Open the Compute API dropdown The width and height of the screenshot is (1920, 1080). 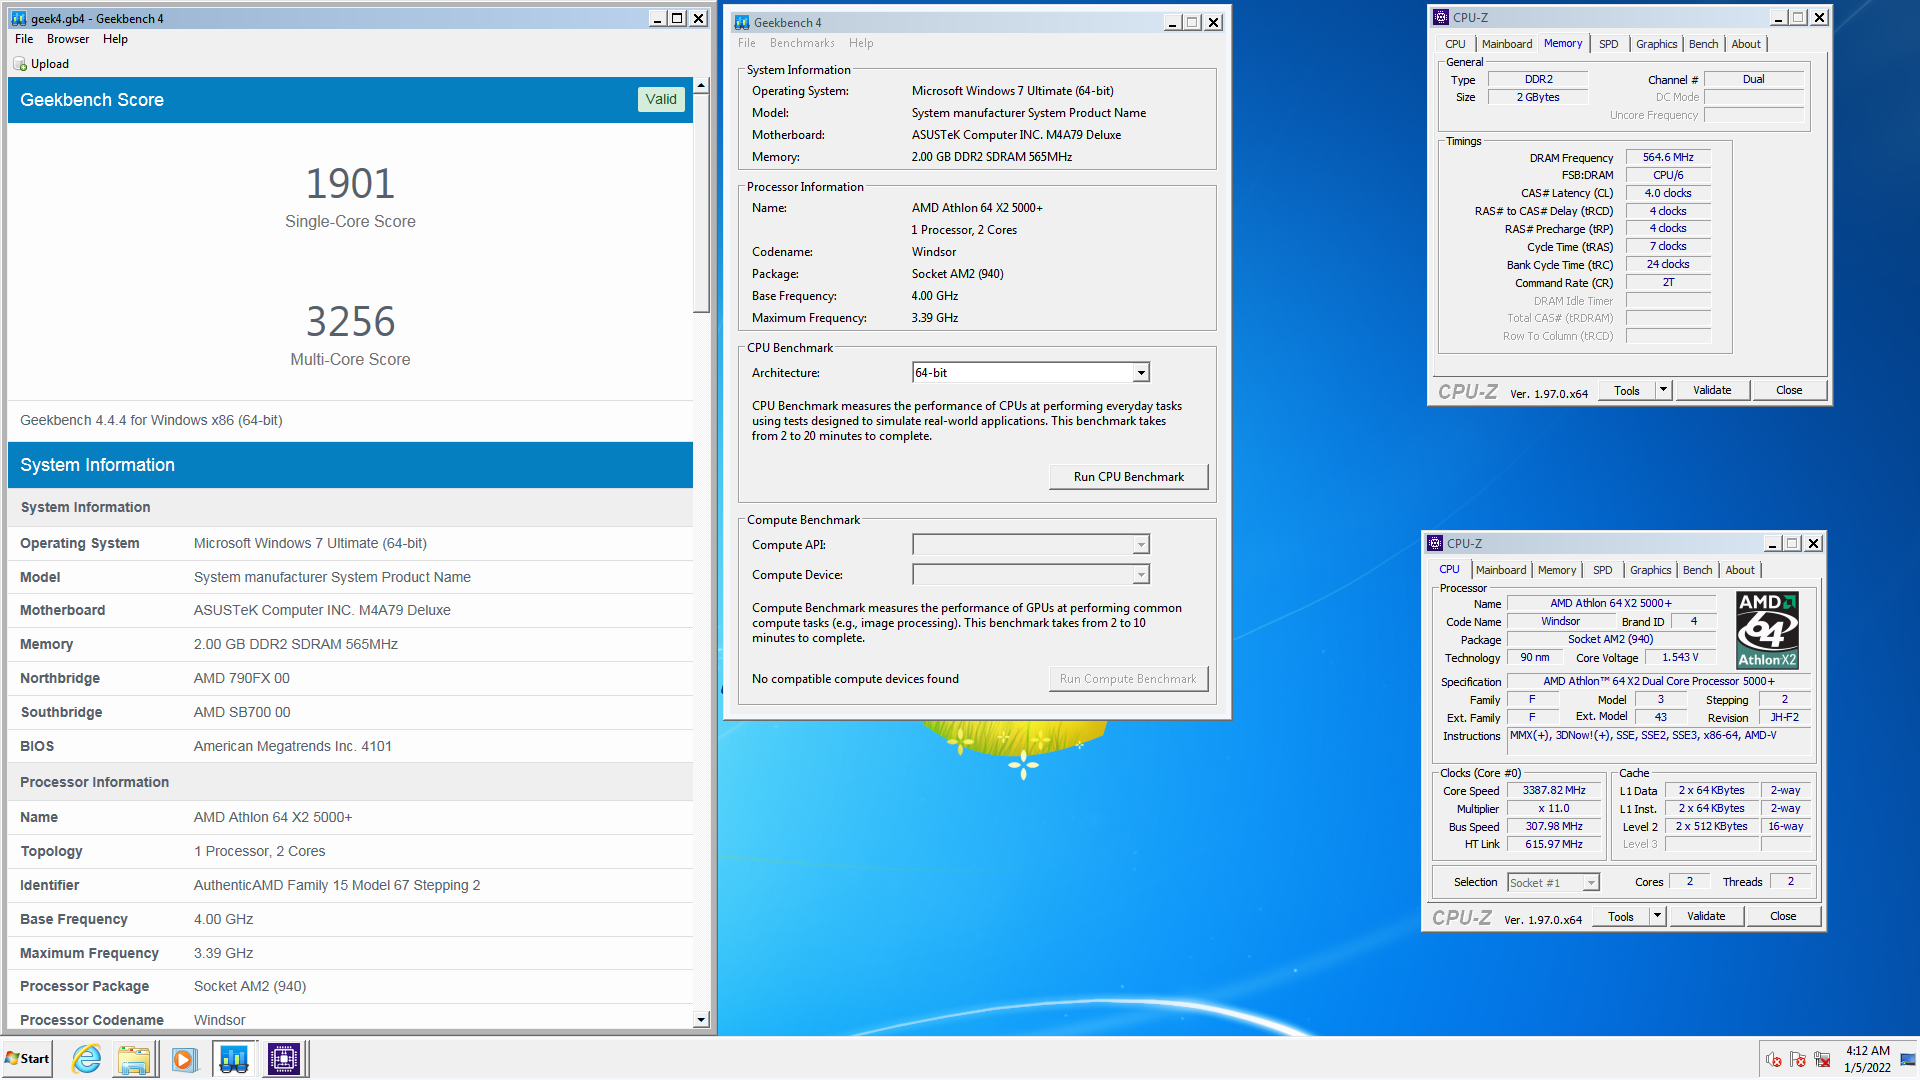pyautogui.click(x=1140, y=545)
